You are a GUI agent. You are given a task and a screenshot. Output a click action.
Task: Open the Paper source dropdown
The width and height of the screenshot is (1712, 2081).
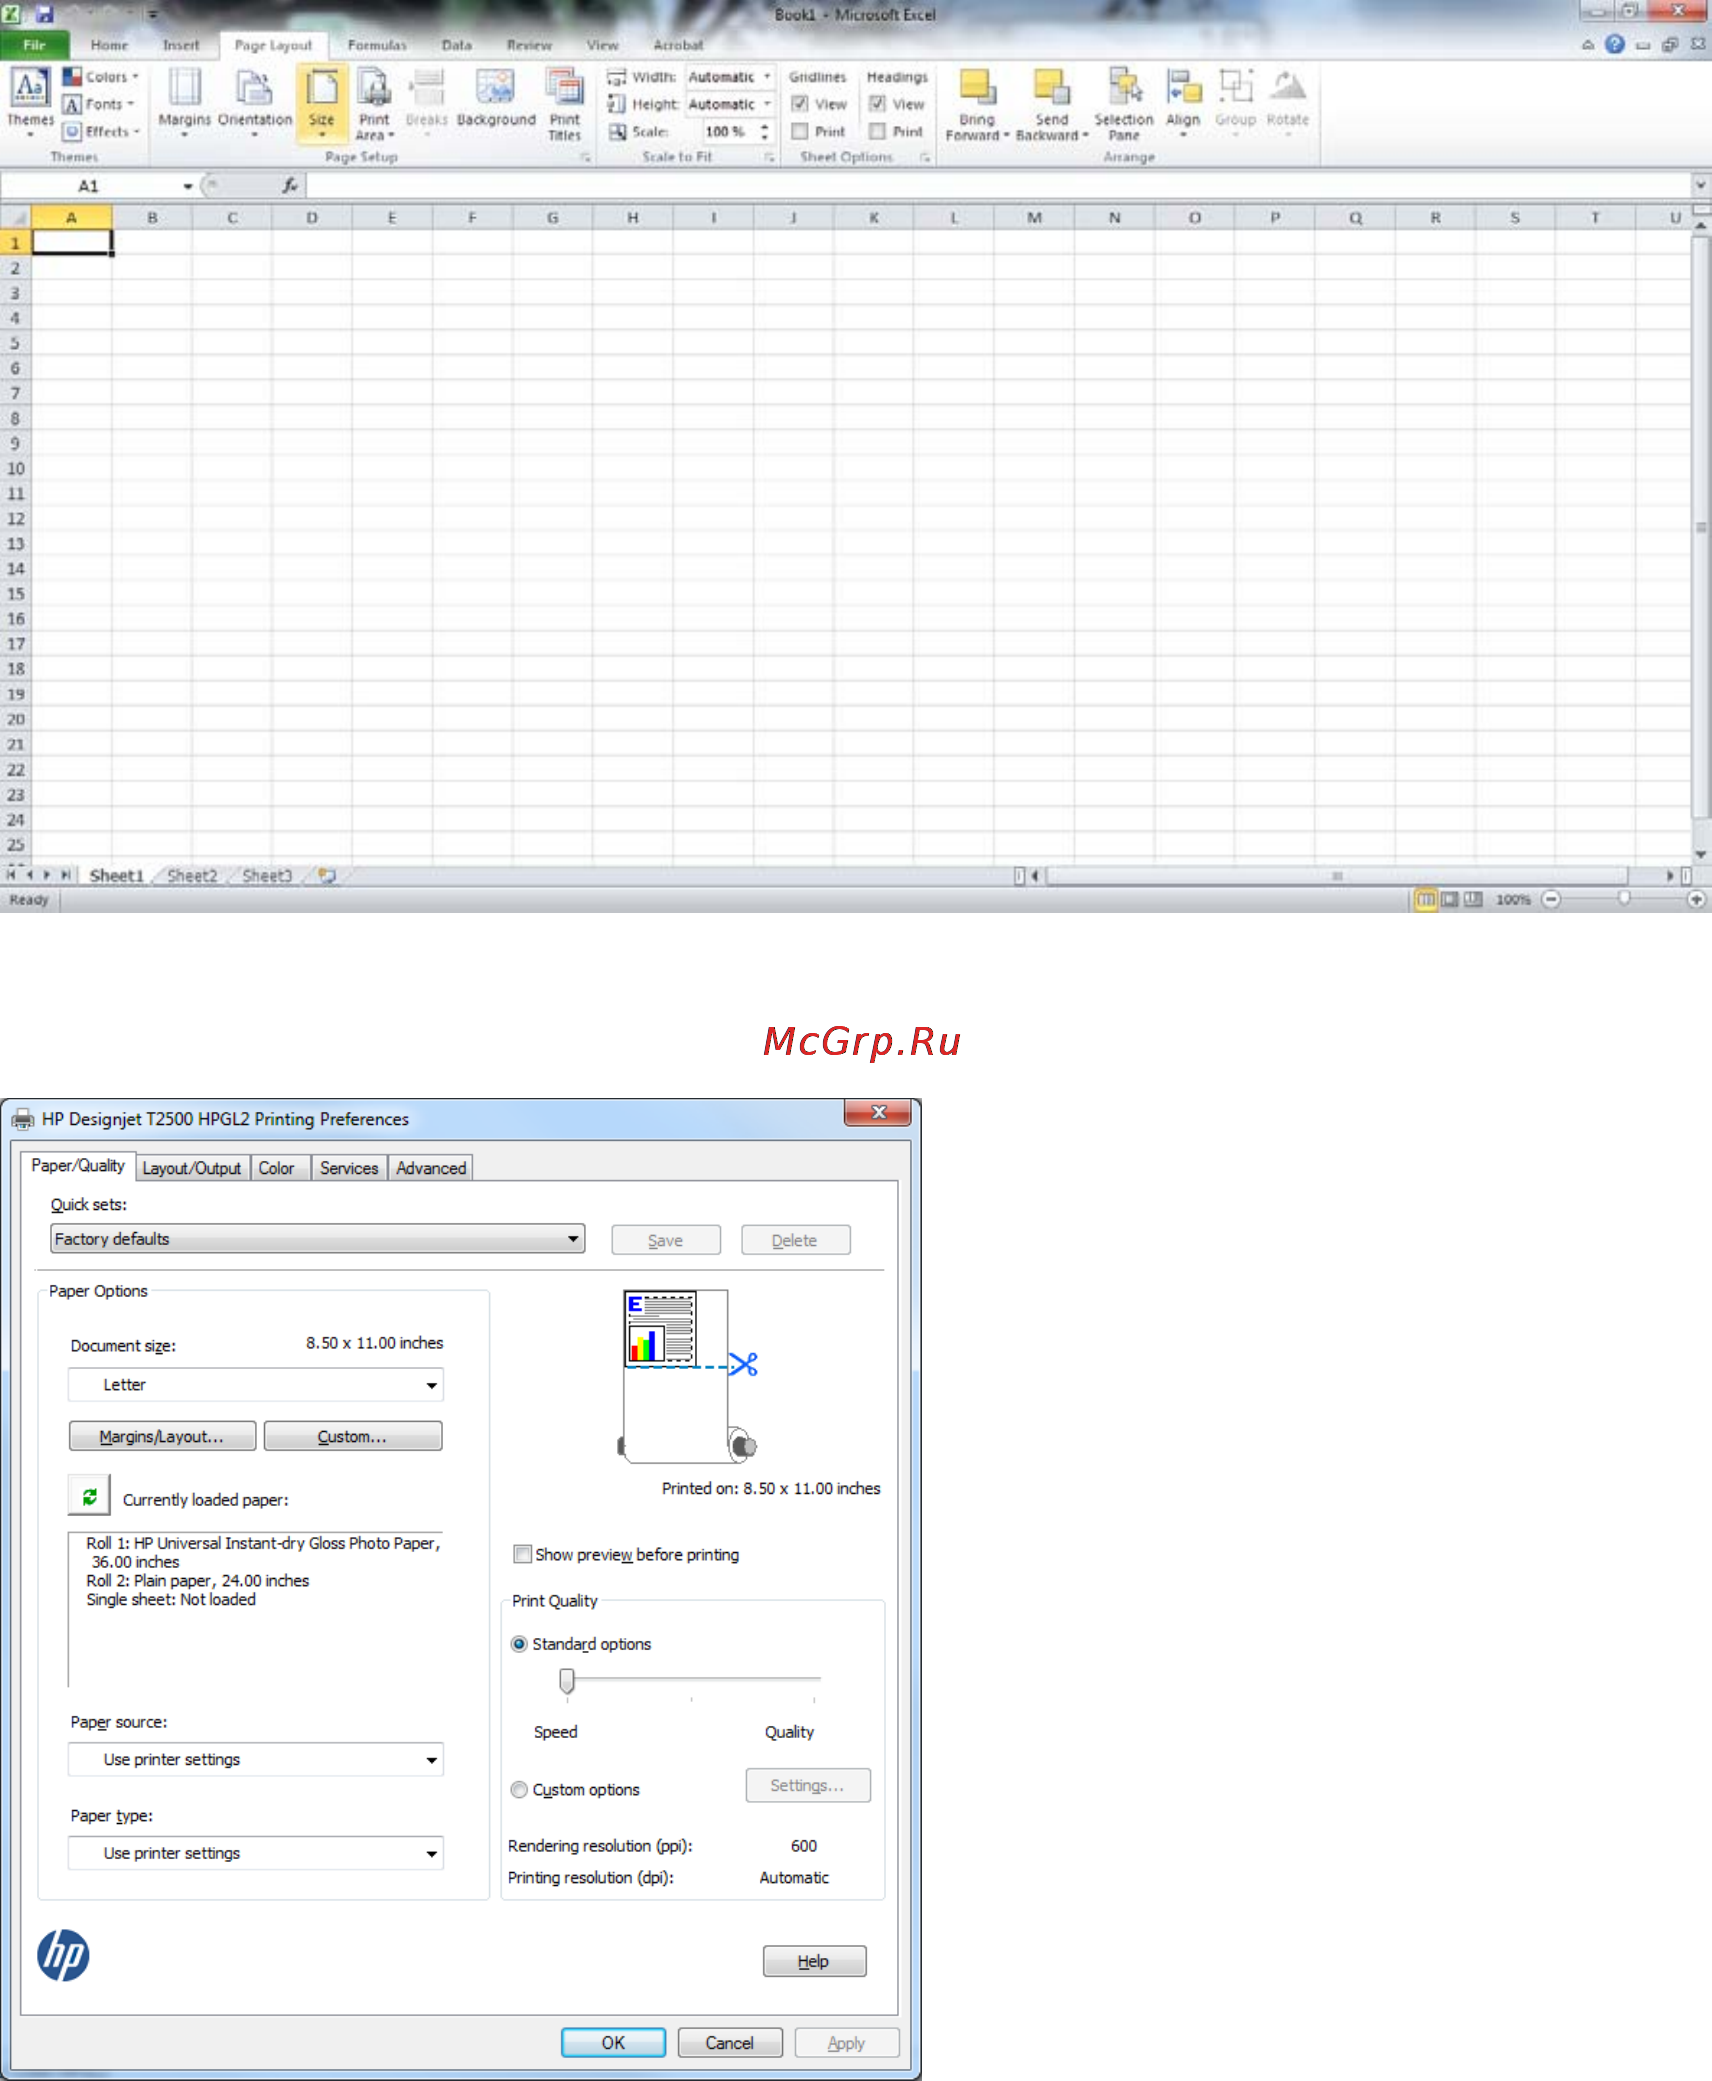click(x=256, y=1760)
